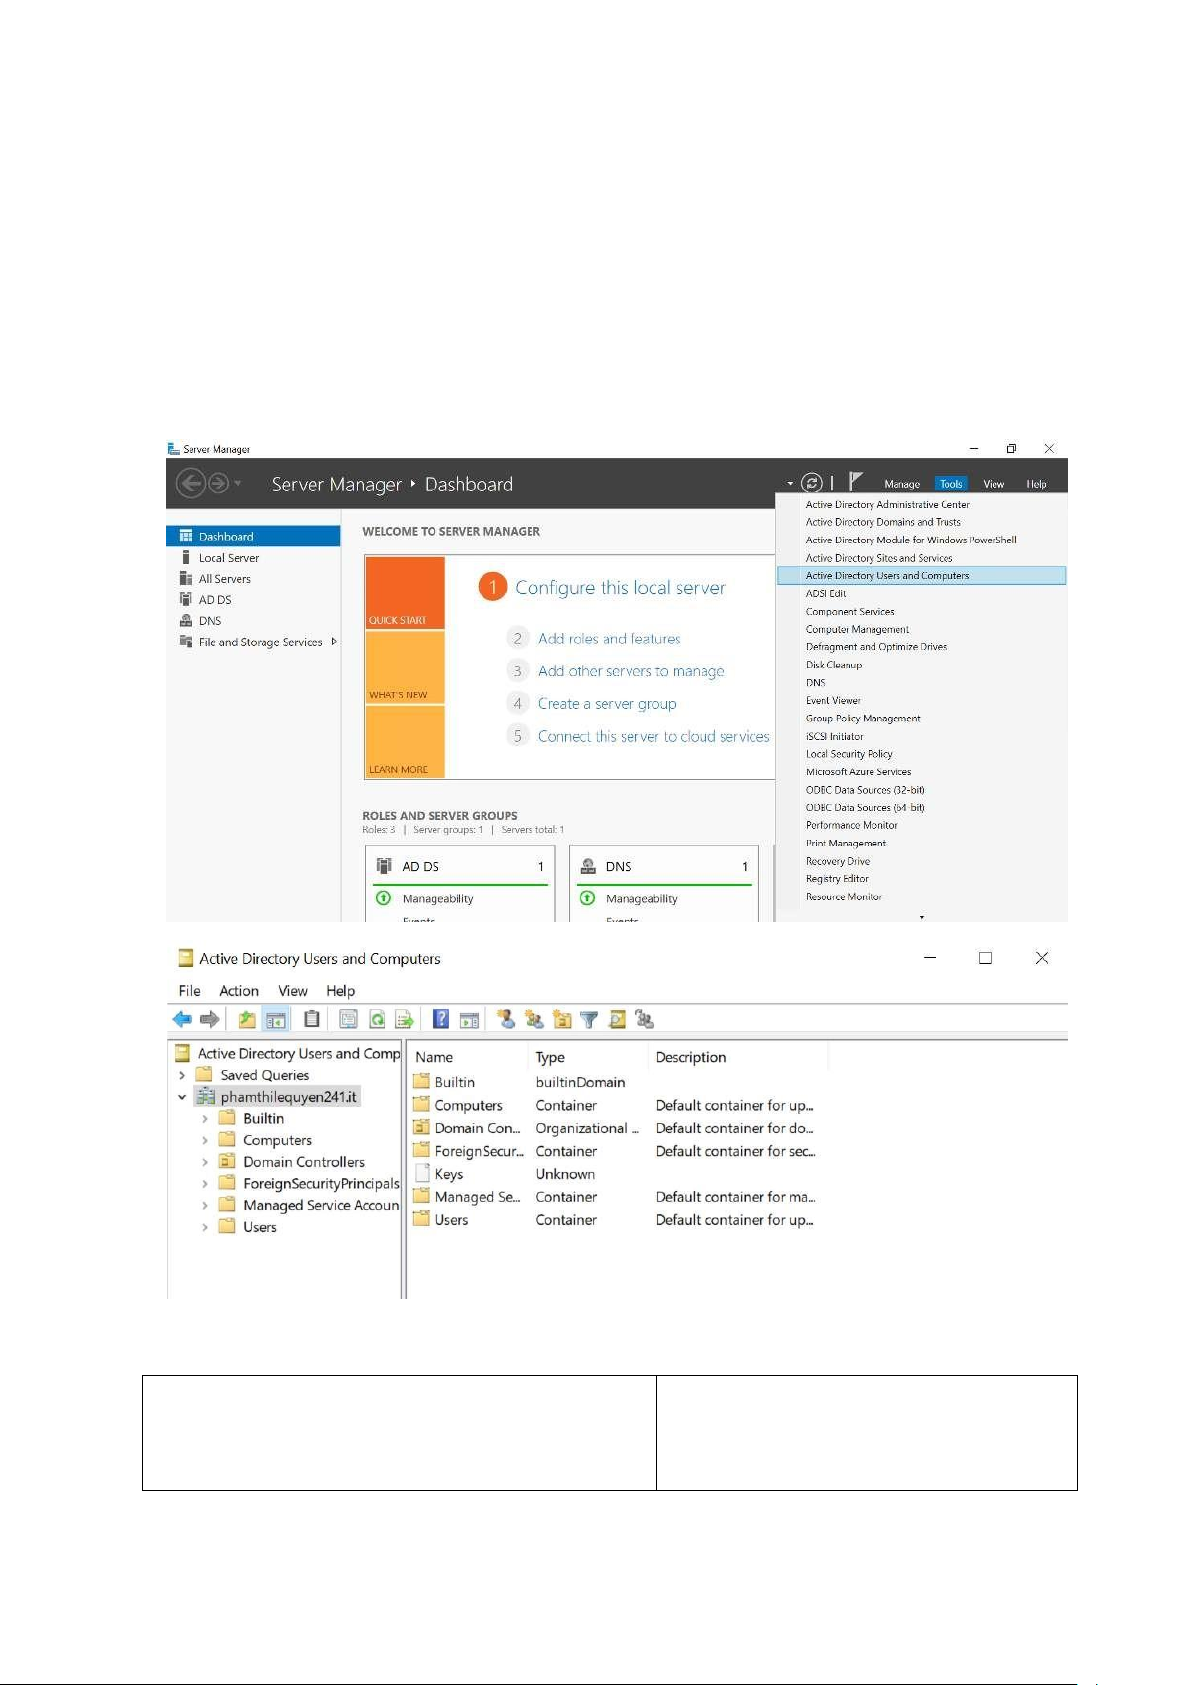The image size is (1192, 1685).
Task: Expand the Computers tree node
Action: 205,1140
